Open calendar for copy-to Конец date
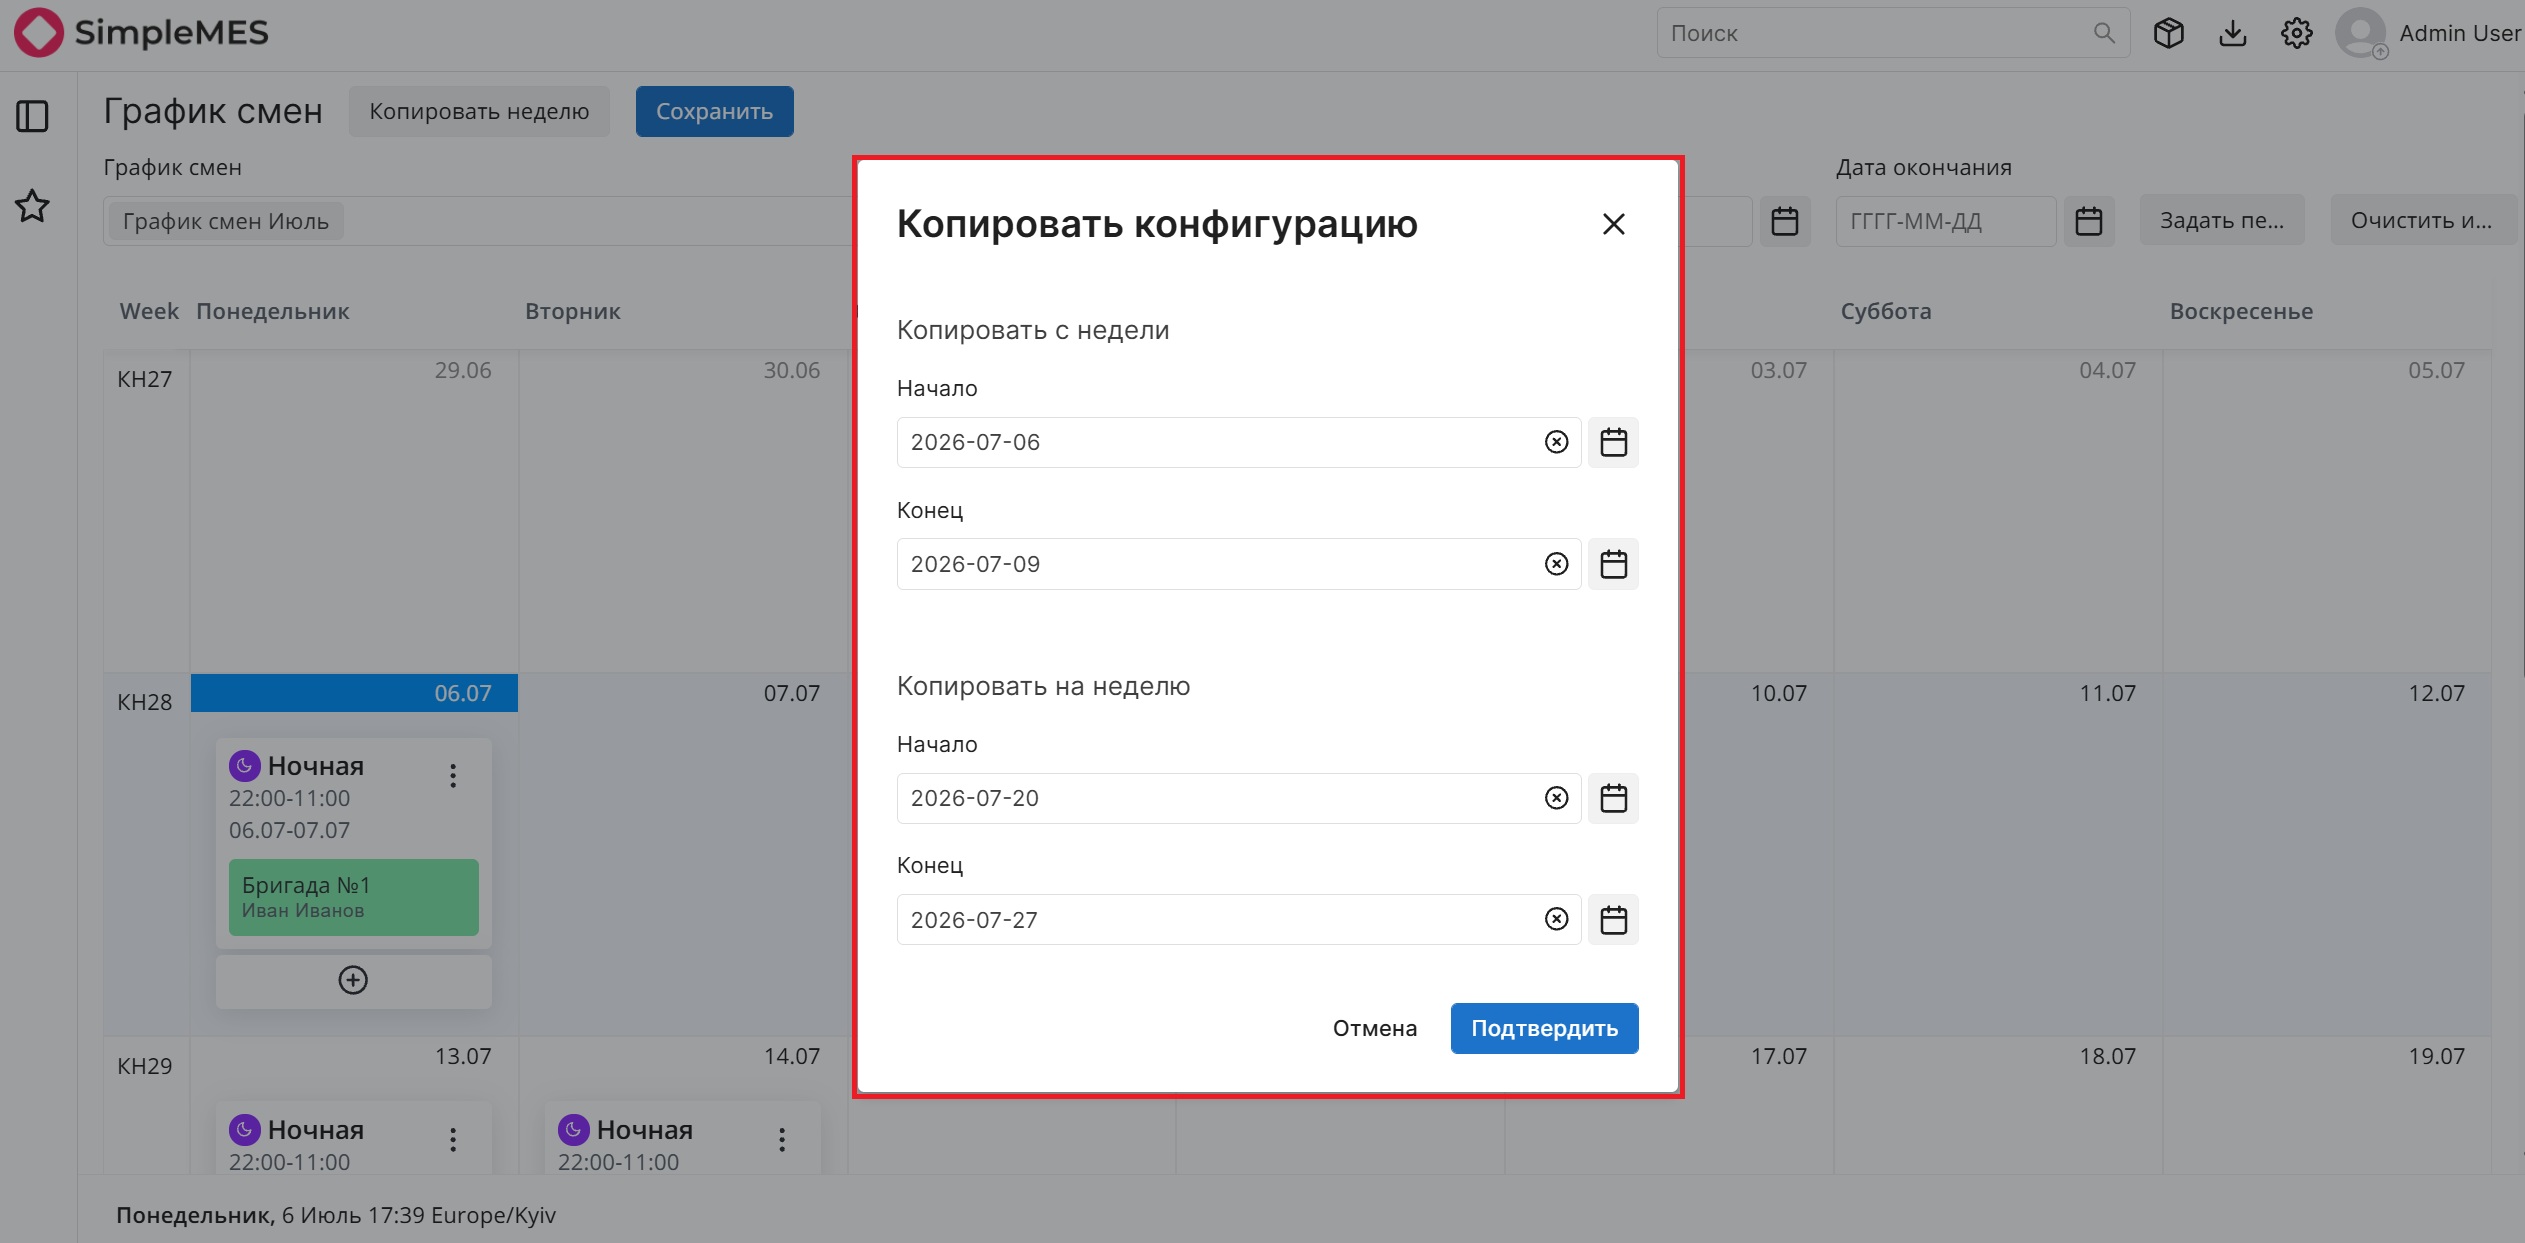Screen dimensions: 2525x1243 click(x=1613, y=919)
